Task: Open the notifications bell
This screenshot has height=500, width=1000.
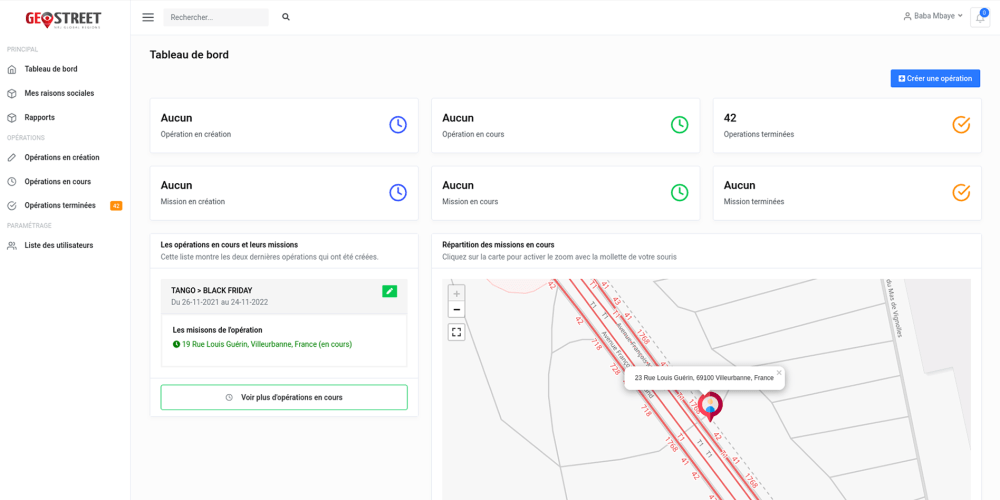Action: point(979,17)
